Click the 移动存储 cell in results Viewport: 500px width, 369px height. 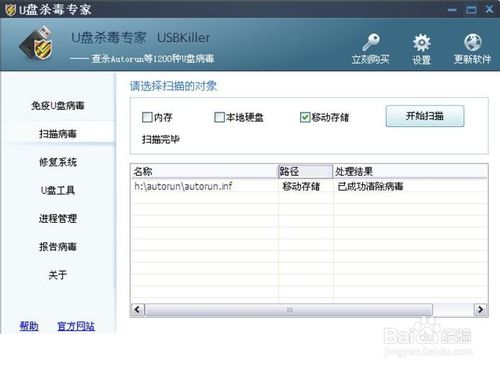[301, 186]
